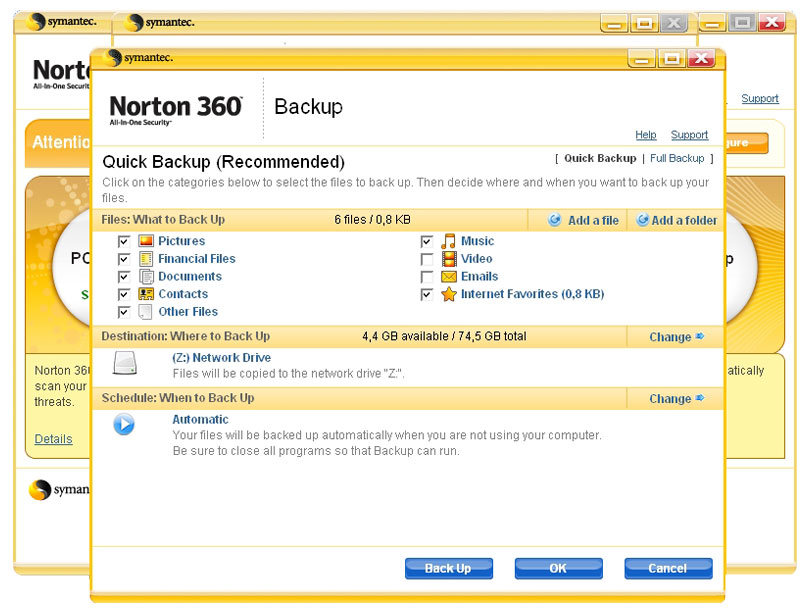Uncheck the Financial Files checkbox

[124, 259]
